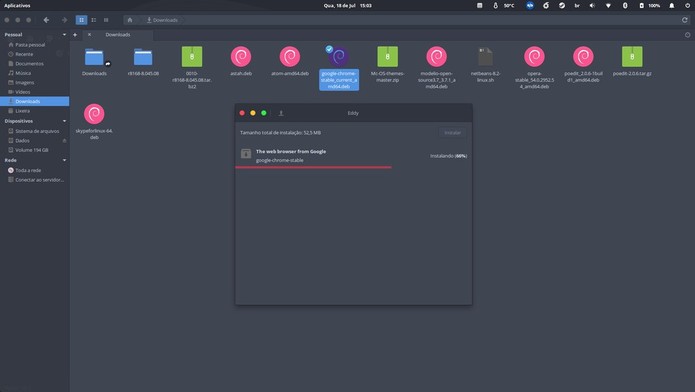Click the home icon in path bar
Screen dimensions: 695x392
(x=130, y=20)
